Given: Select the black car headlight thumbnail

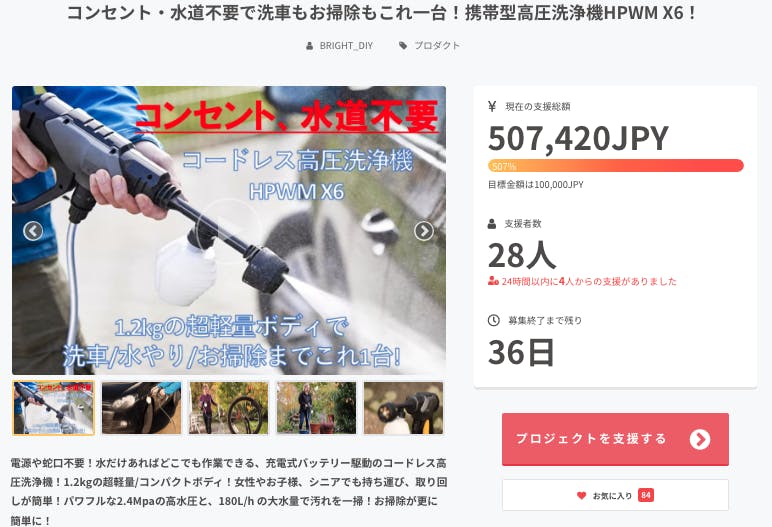Looking at the screenshot, I should 141,408.
